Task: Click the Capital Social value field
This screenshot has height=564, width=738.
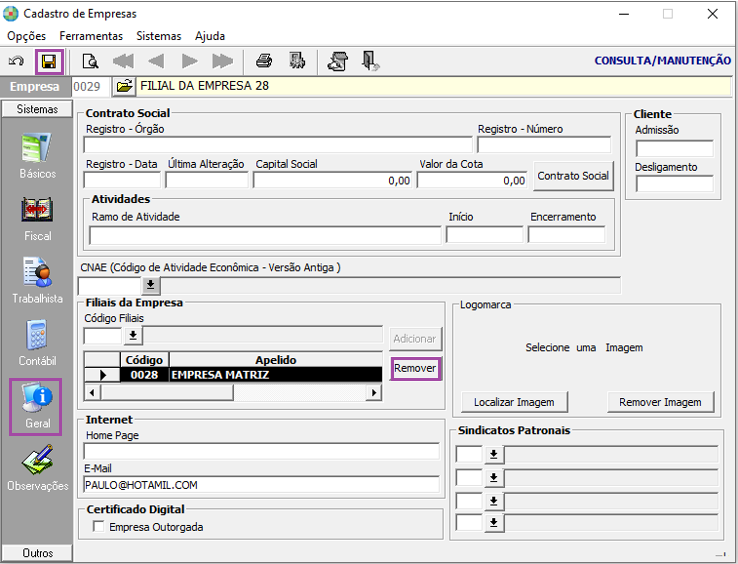Action: pos(332,180)
